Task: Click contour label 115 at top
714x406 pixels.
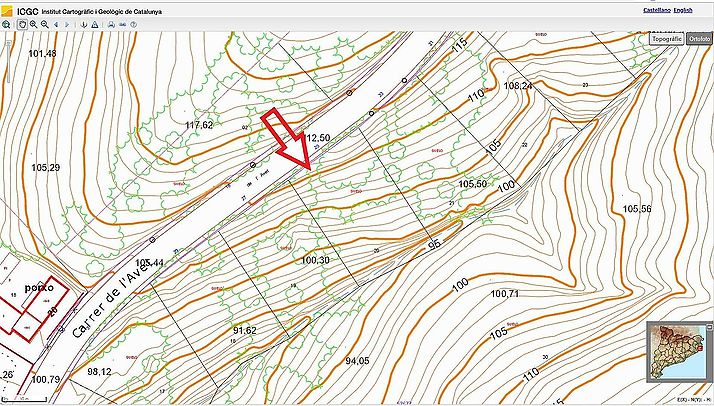Action: [459, 46]
